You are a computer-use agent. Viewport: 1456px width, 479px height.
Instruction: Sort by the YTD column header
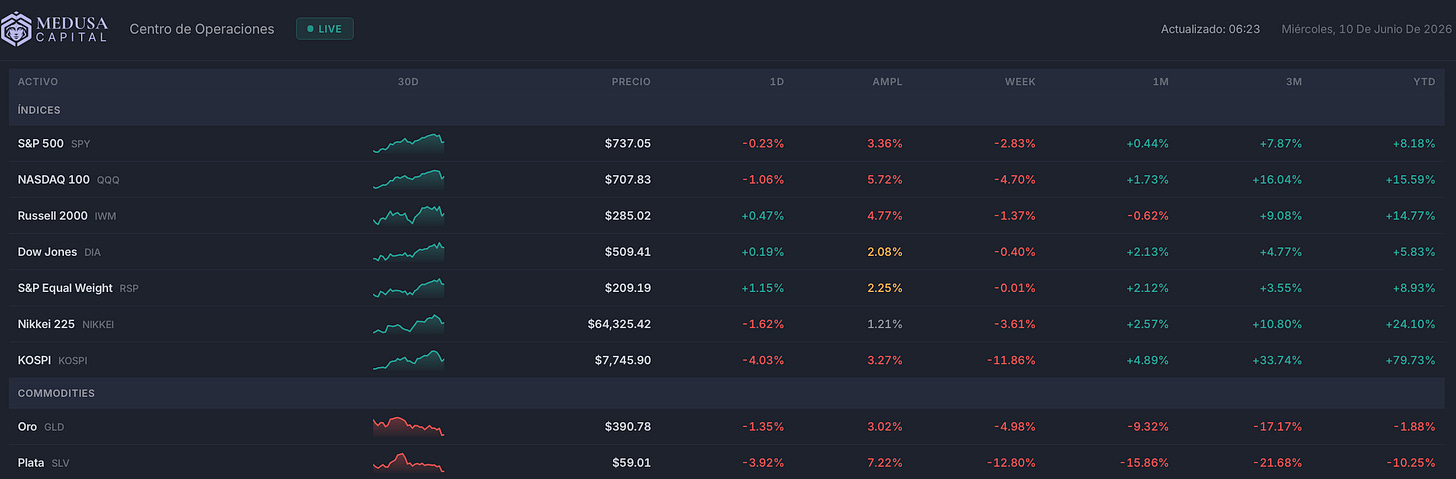pyautogui.click(x=1424, y=82)
